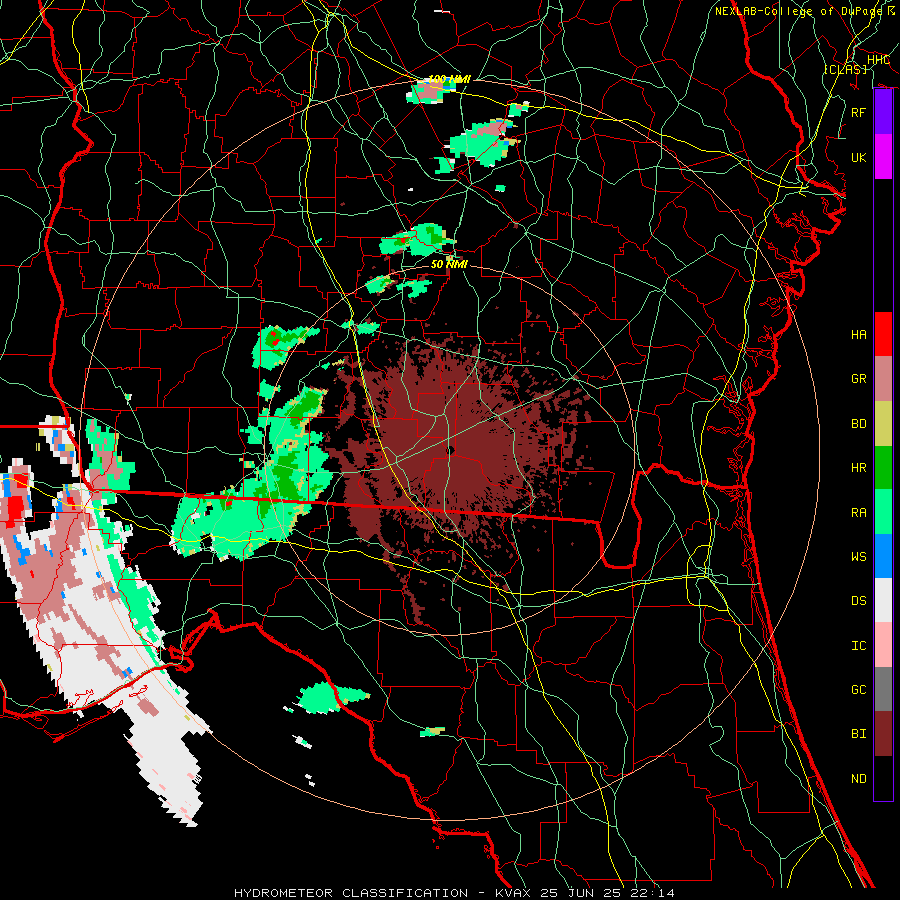Click the purple RF legend color swatch

click(x=883, y=112)
